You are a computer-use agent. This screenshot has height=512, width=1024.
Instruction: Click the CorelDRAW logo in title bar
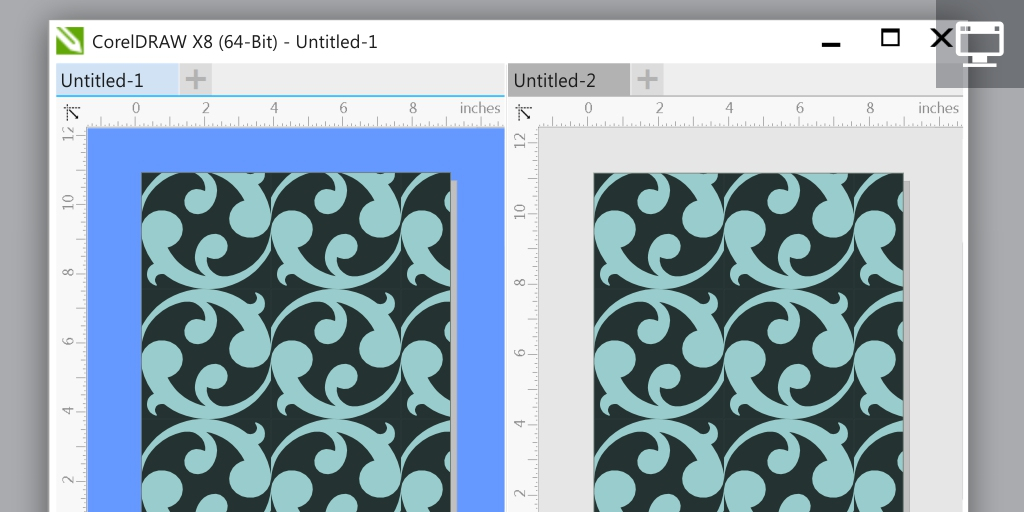coord(70,41)
